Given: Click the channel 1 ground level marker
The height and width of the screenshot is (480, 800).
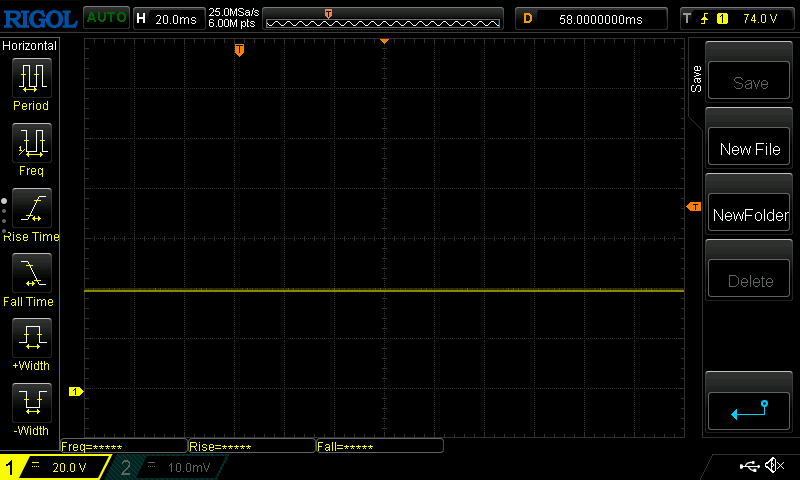Looking at the screenshot, I should coord(76,391).
